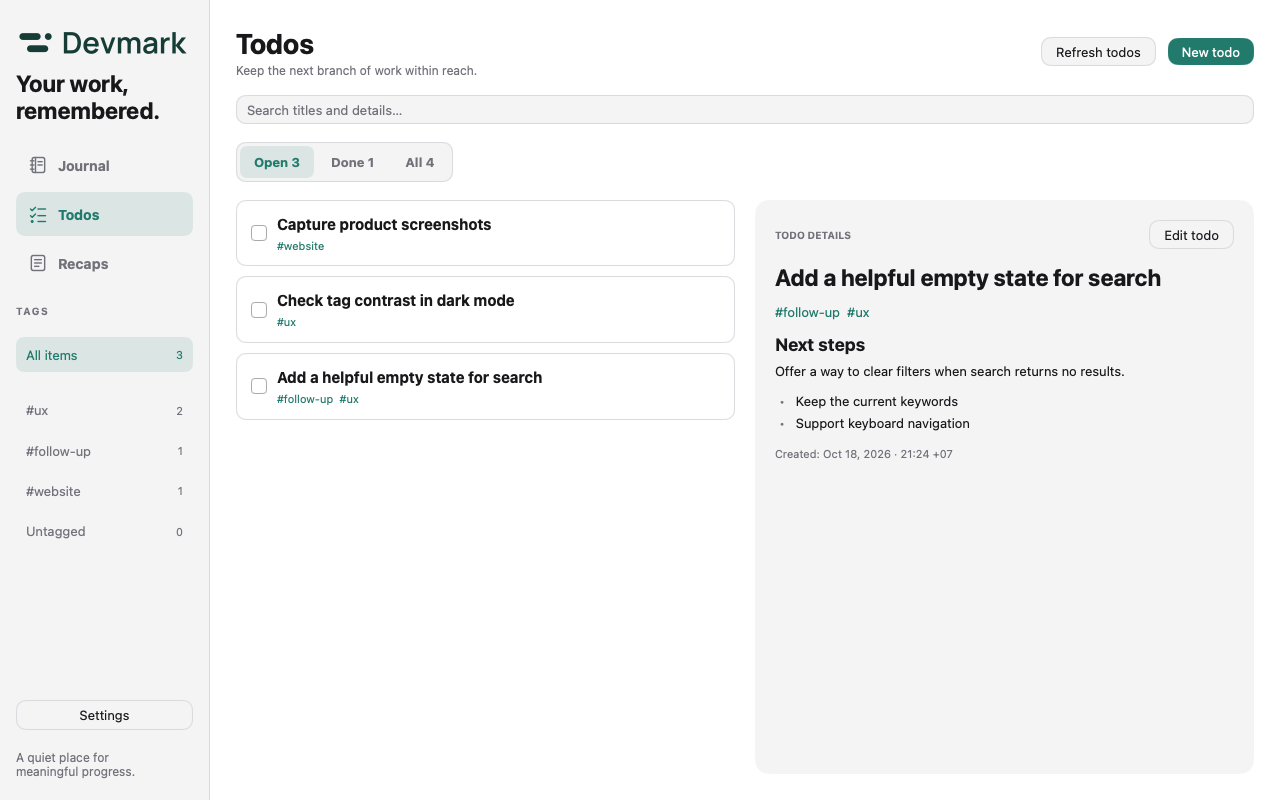Filter sidebar by #follow-up tag
Viewport: 1280px width, 800px height.
point(104,451)
